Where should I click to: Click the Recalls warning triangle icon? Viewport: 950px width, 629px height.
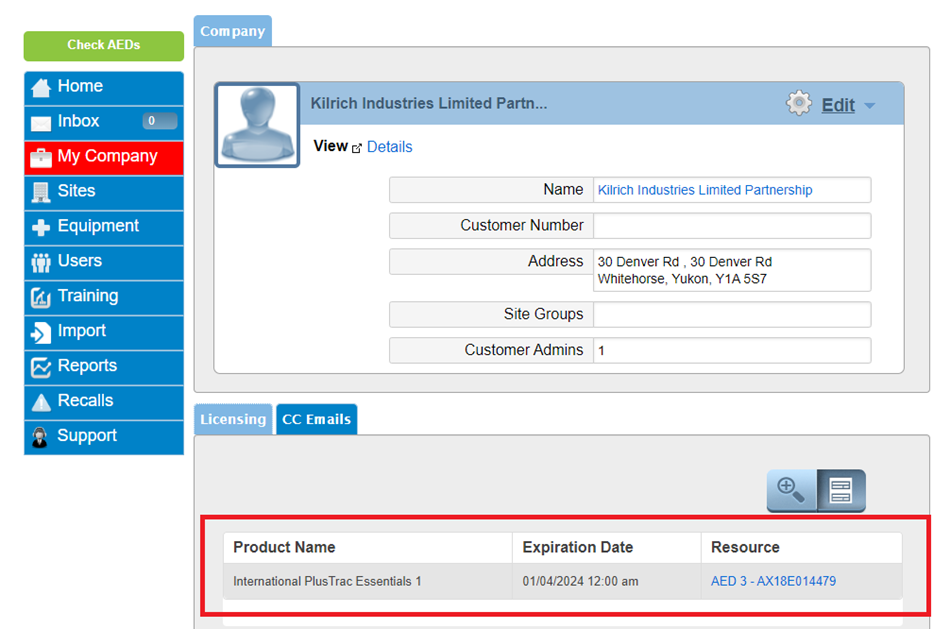tap(41, 402)
